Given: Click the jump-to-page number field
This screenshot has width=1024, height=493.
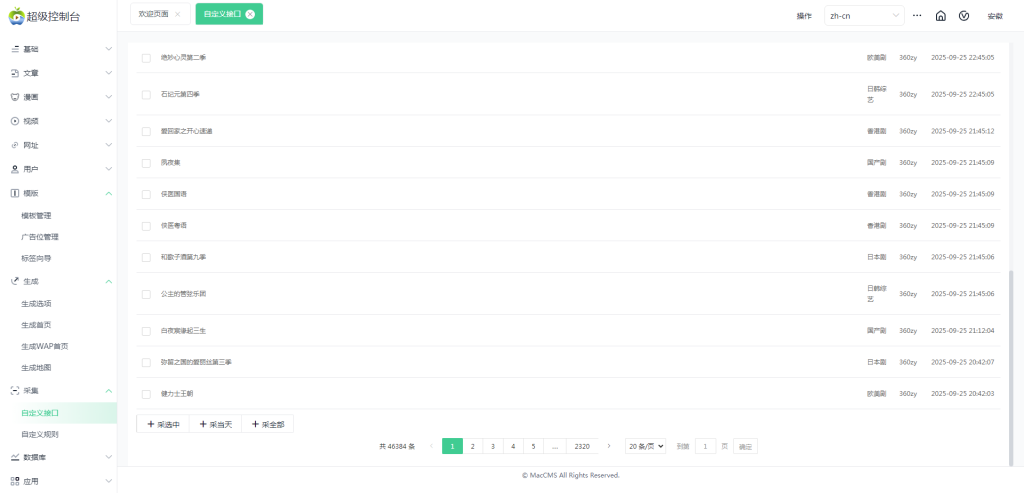Looking at the screenshot, I should pyautogui.click(x=705, y=446).
